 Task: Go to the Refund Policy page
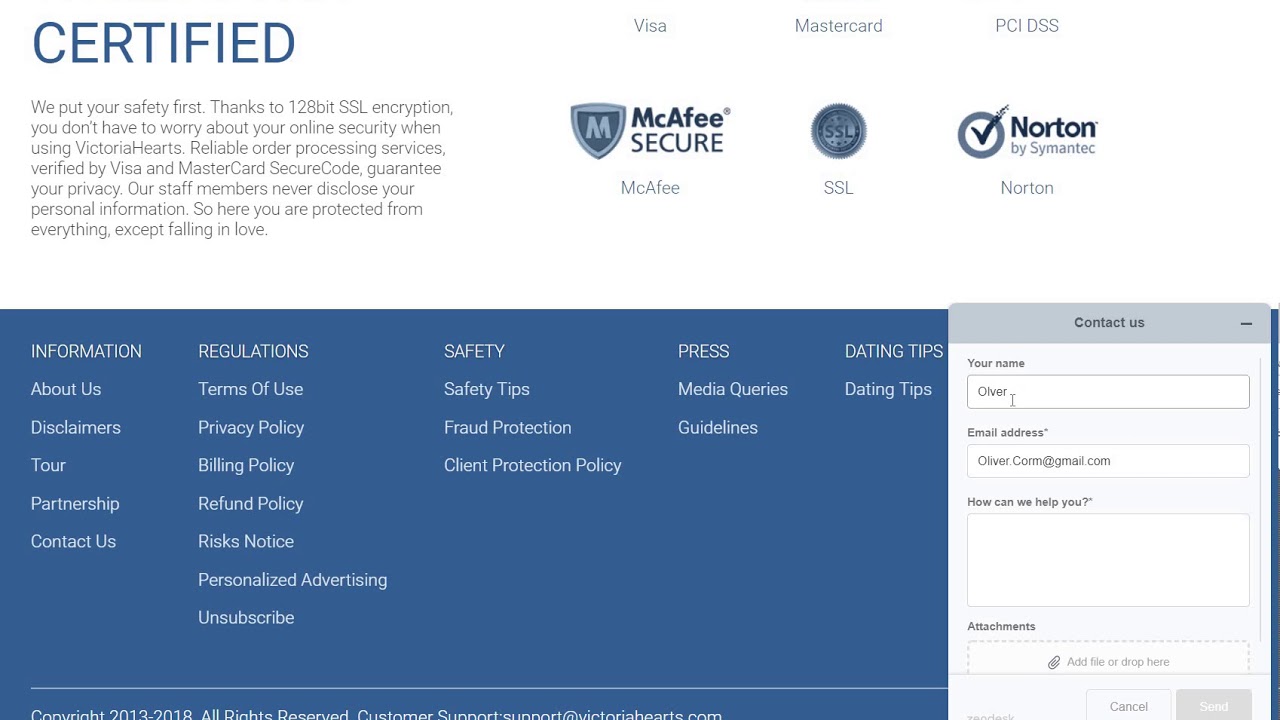pos(251,503)
